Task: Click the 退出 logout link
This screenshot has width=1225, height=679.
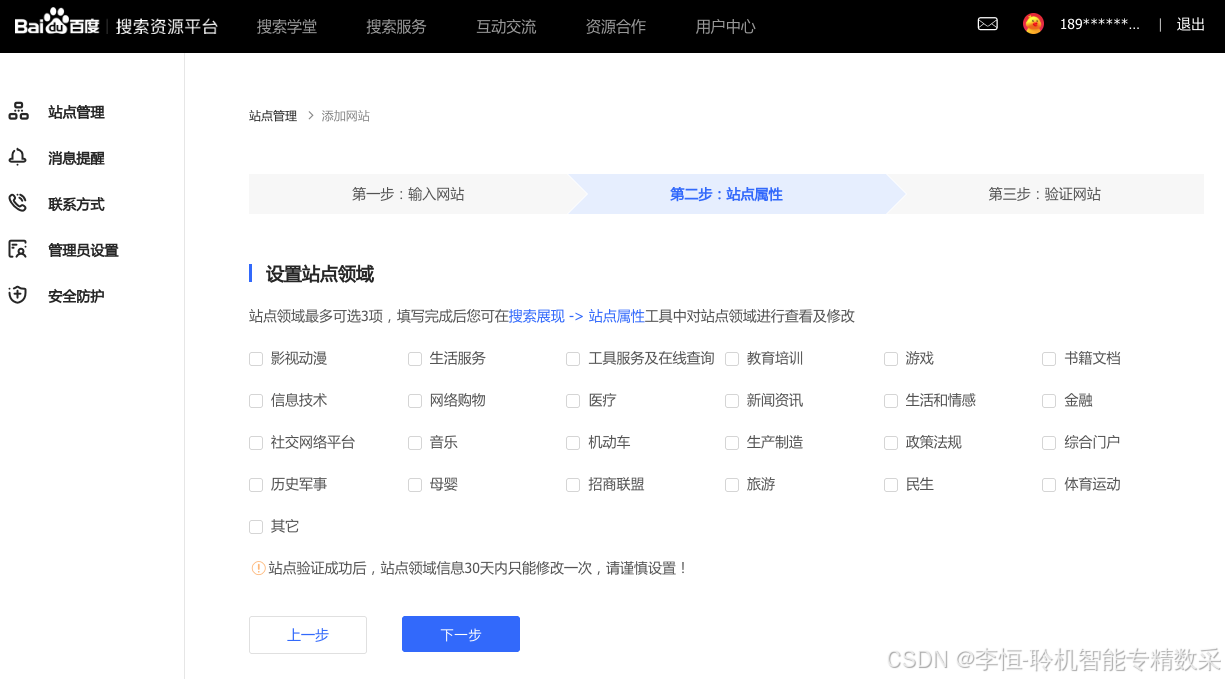Action: (1191, 24)
